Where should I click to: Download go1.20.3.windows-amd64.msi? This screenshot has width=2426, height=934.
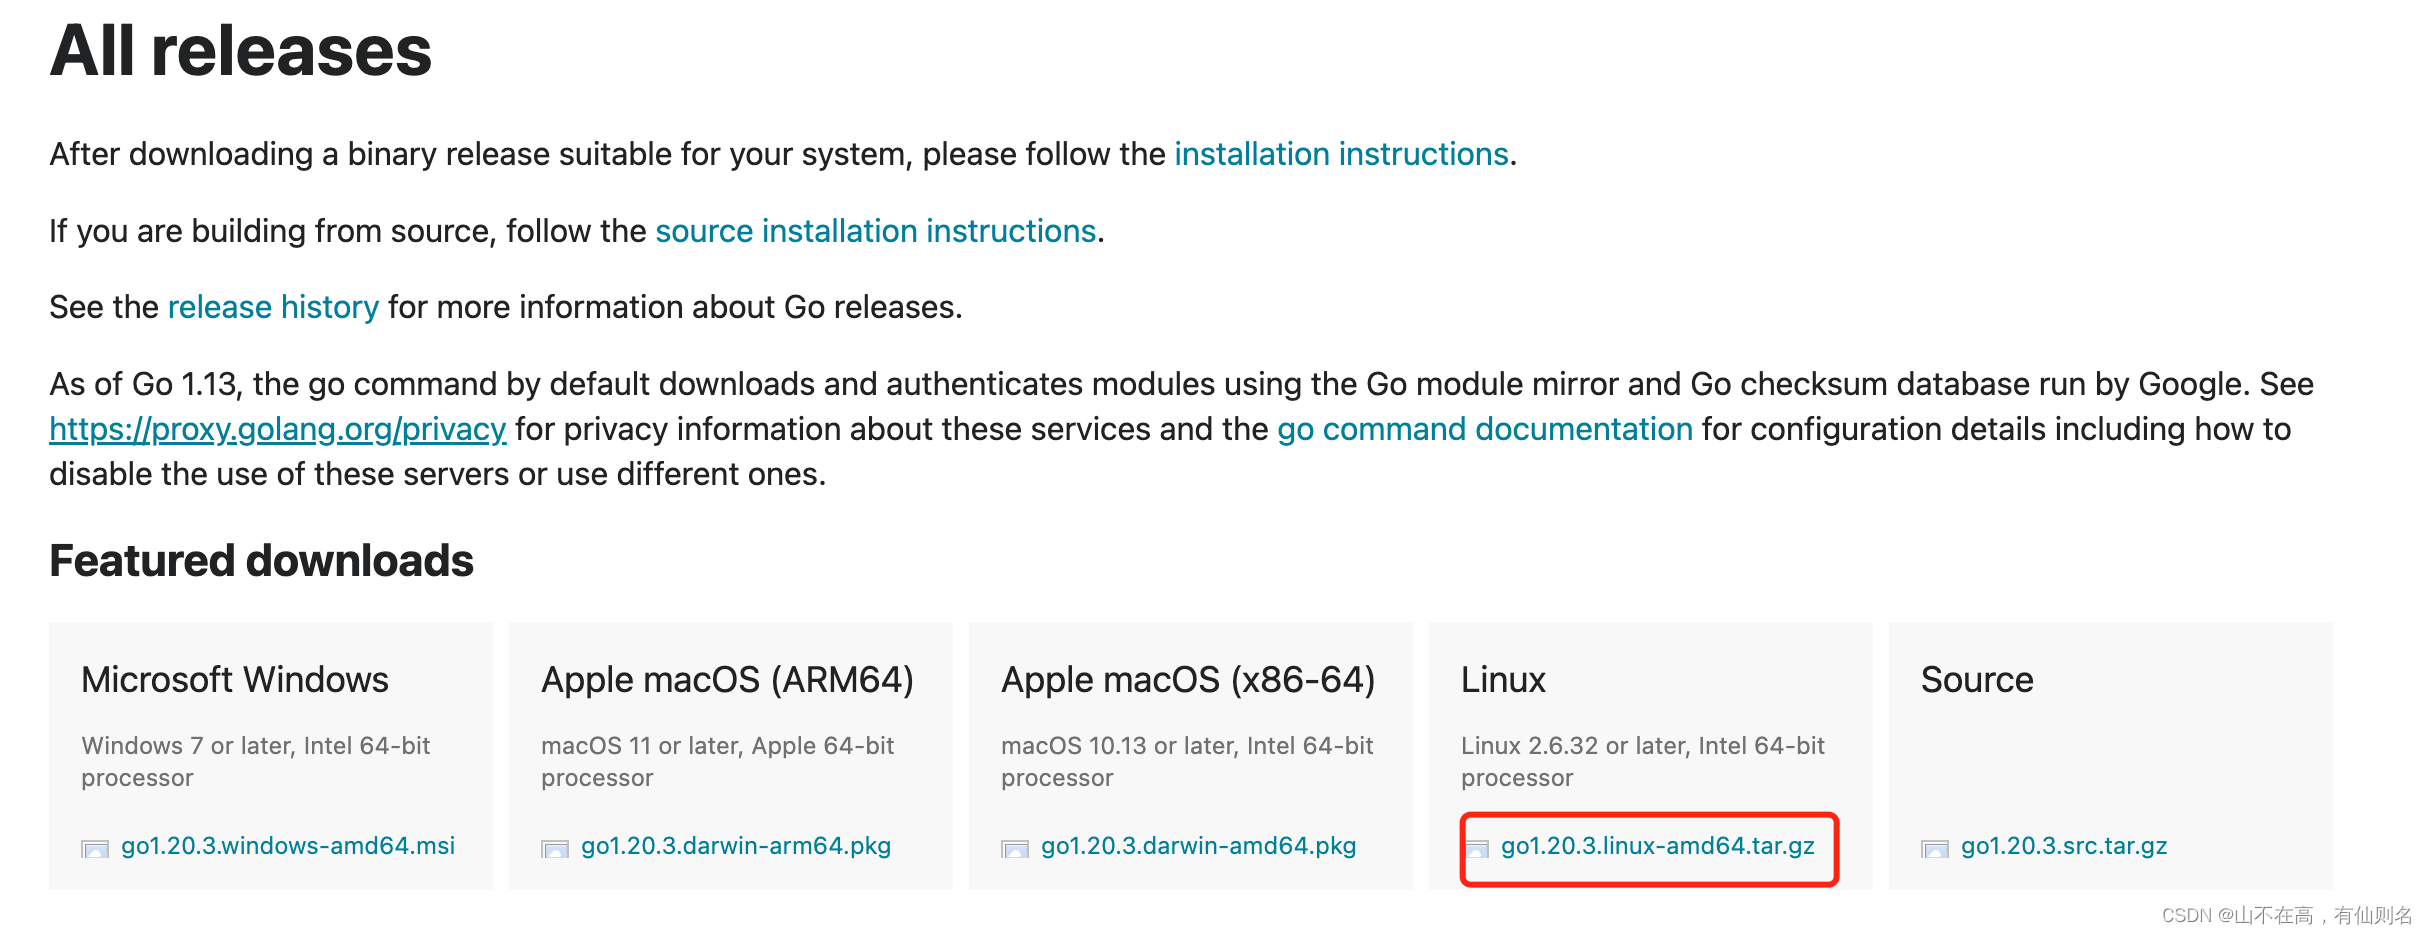tap(288, 846)
